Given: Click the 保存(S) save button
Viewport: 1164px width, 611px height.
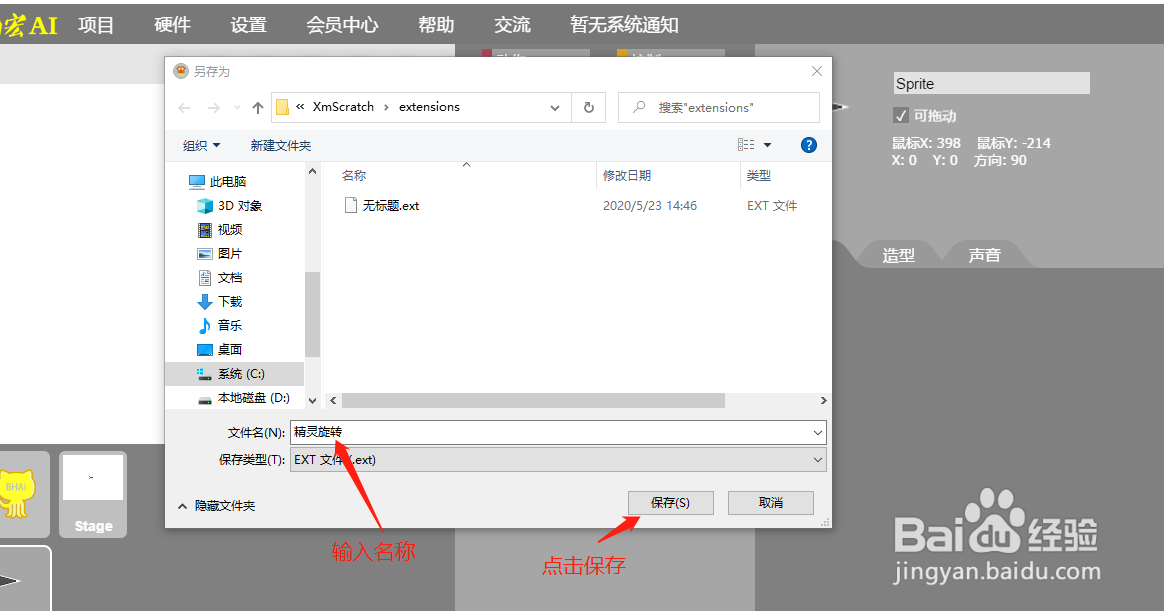Looking at the screenshot, I should click(x=670, y=502).
